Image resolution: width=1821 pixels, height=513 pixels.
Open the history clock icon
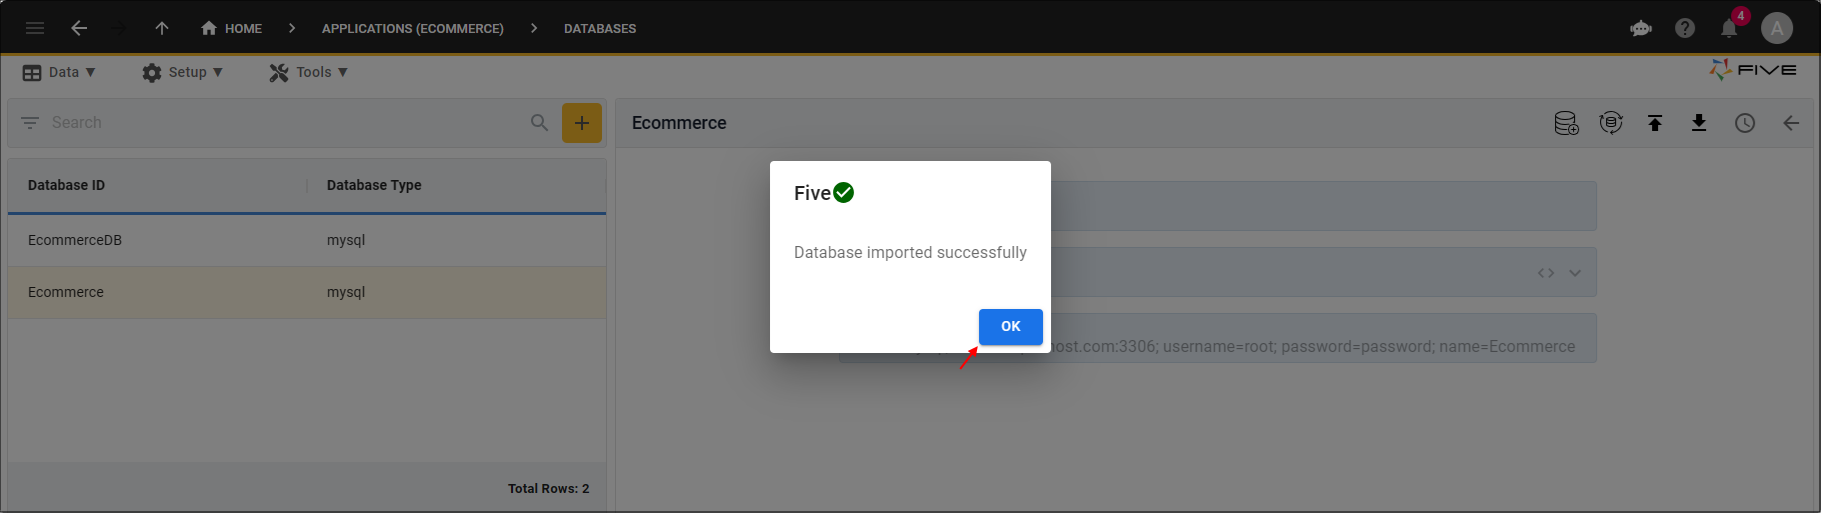tap(1745, 123)
